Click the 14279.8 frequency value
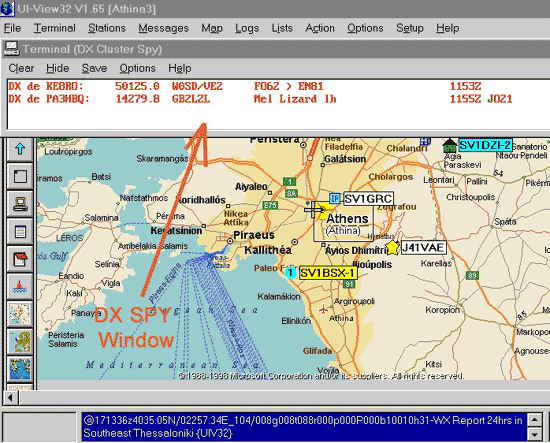Screen dimensions: 550x443 pyautogui.click(x=138, y=99)
